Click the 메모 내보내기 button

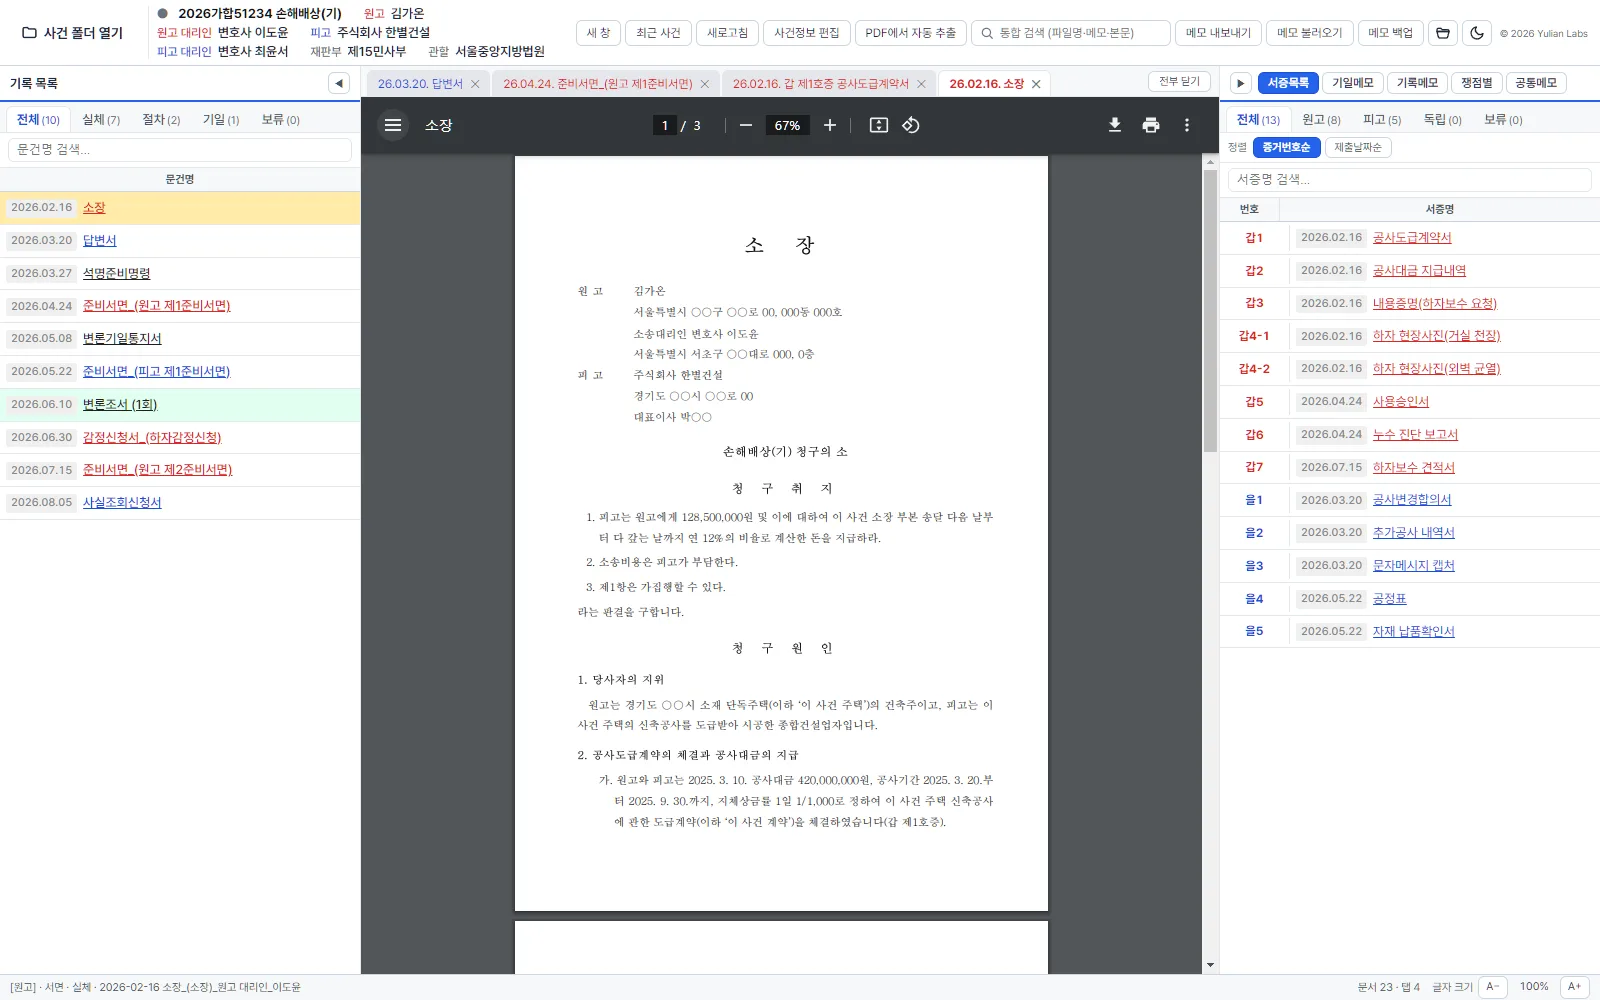tap(1218, 33)
